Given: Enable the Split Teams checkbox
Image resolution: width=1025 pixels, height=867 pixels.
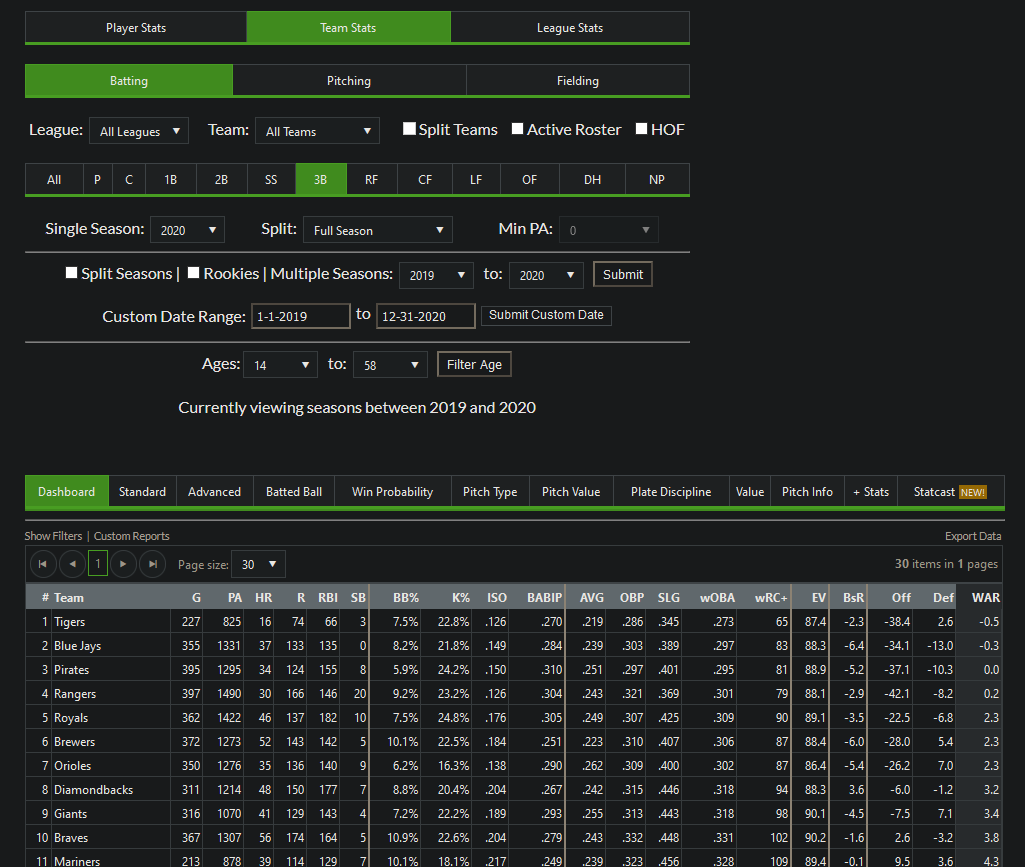Looking at the screenshot, I should (409, 129).
